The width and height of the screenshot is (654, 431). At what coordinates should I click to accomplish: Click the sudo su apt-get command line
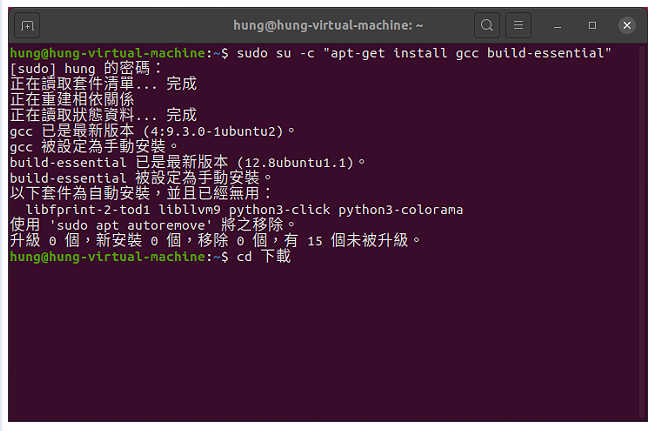coord(310,53)
